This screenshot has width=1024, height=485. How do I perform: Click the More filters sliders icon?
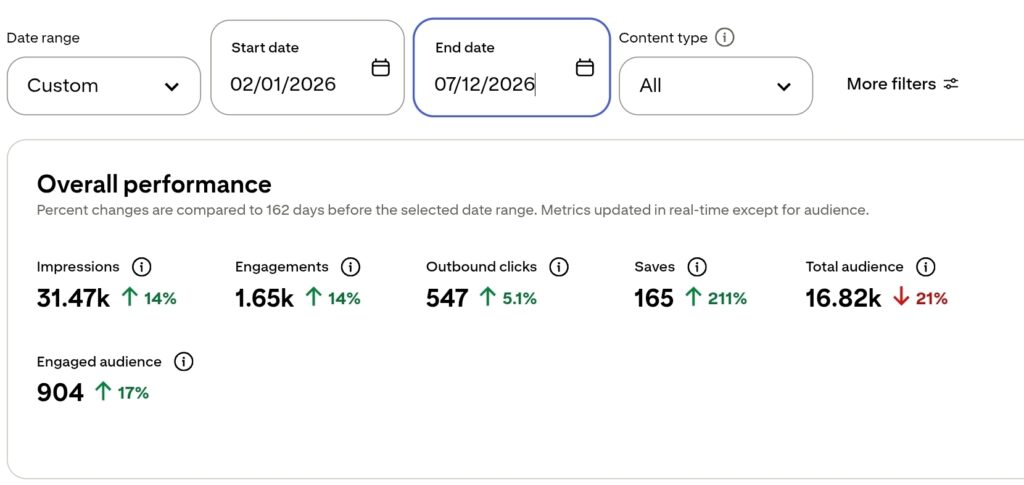(951, 84)
